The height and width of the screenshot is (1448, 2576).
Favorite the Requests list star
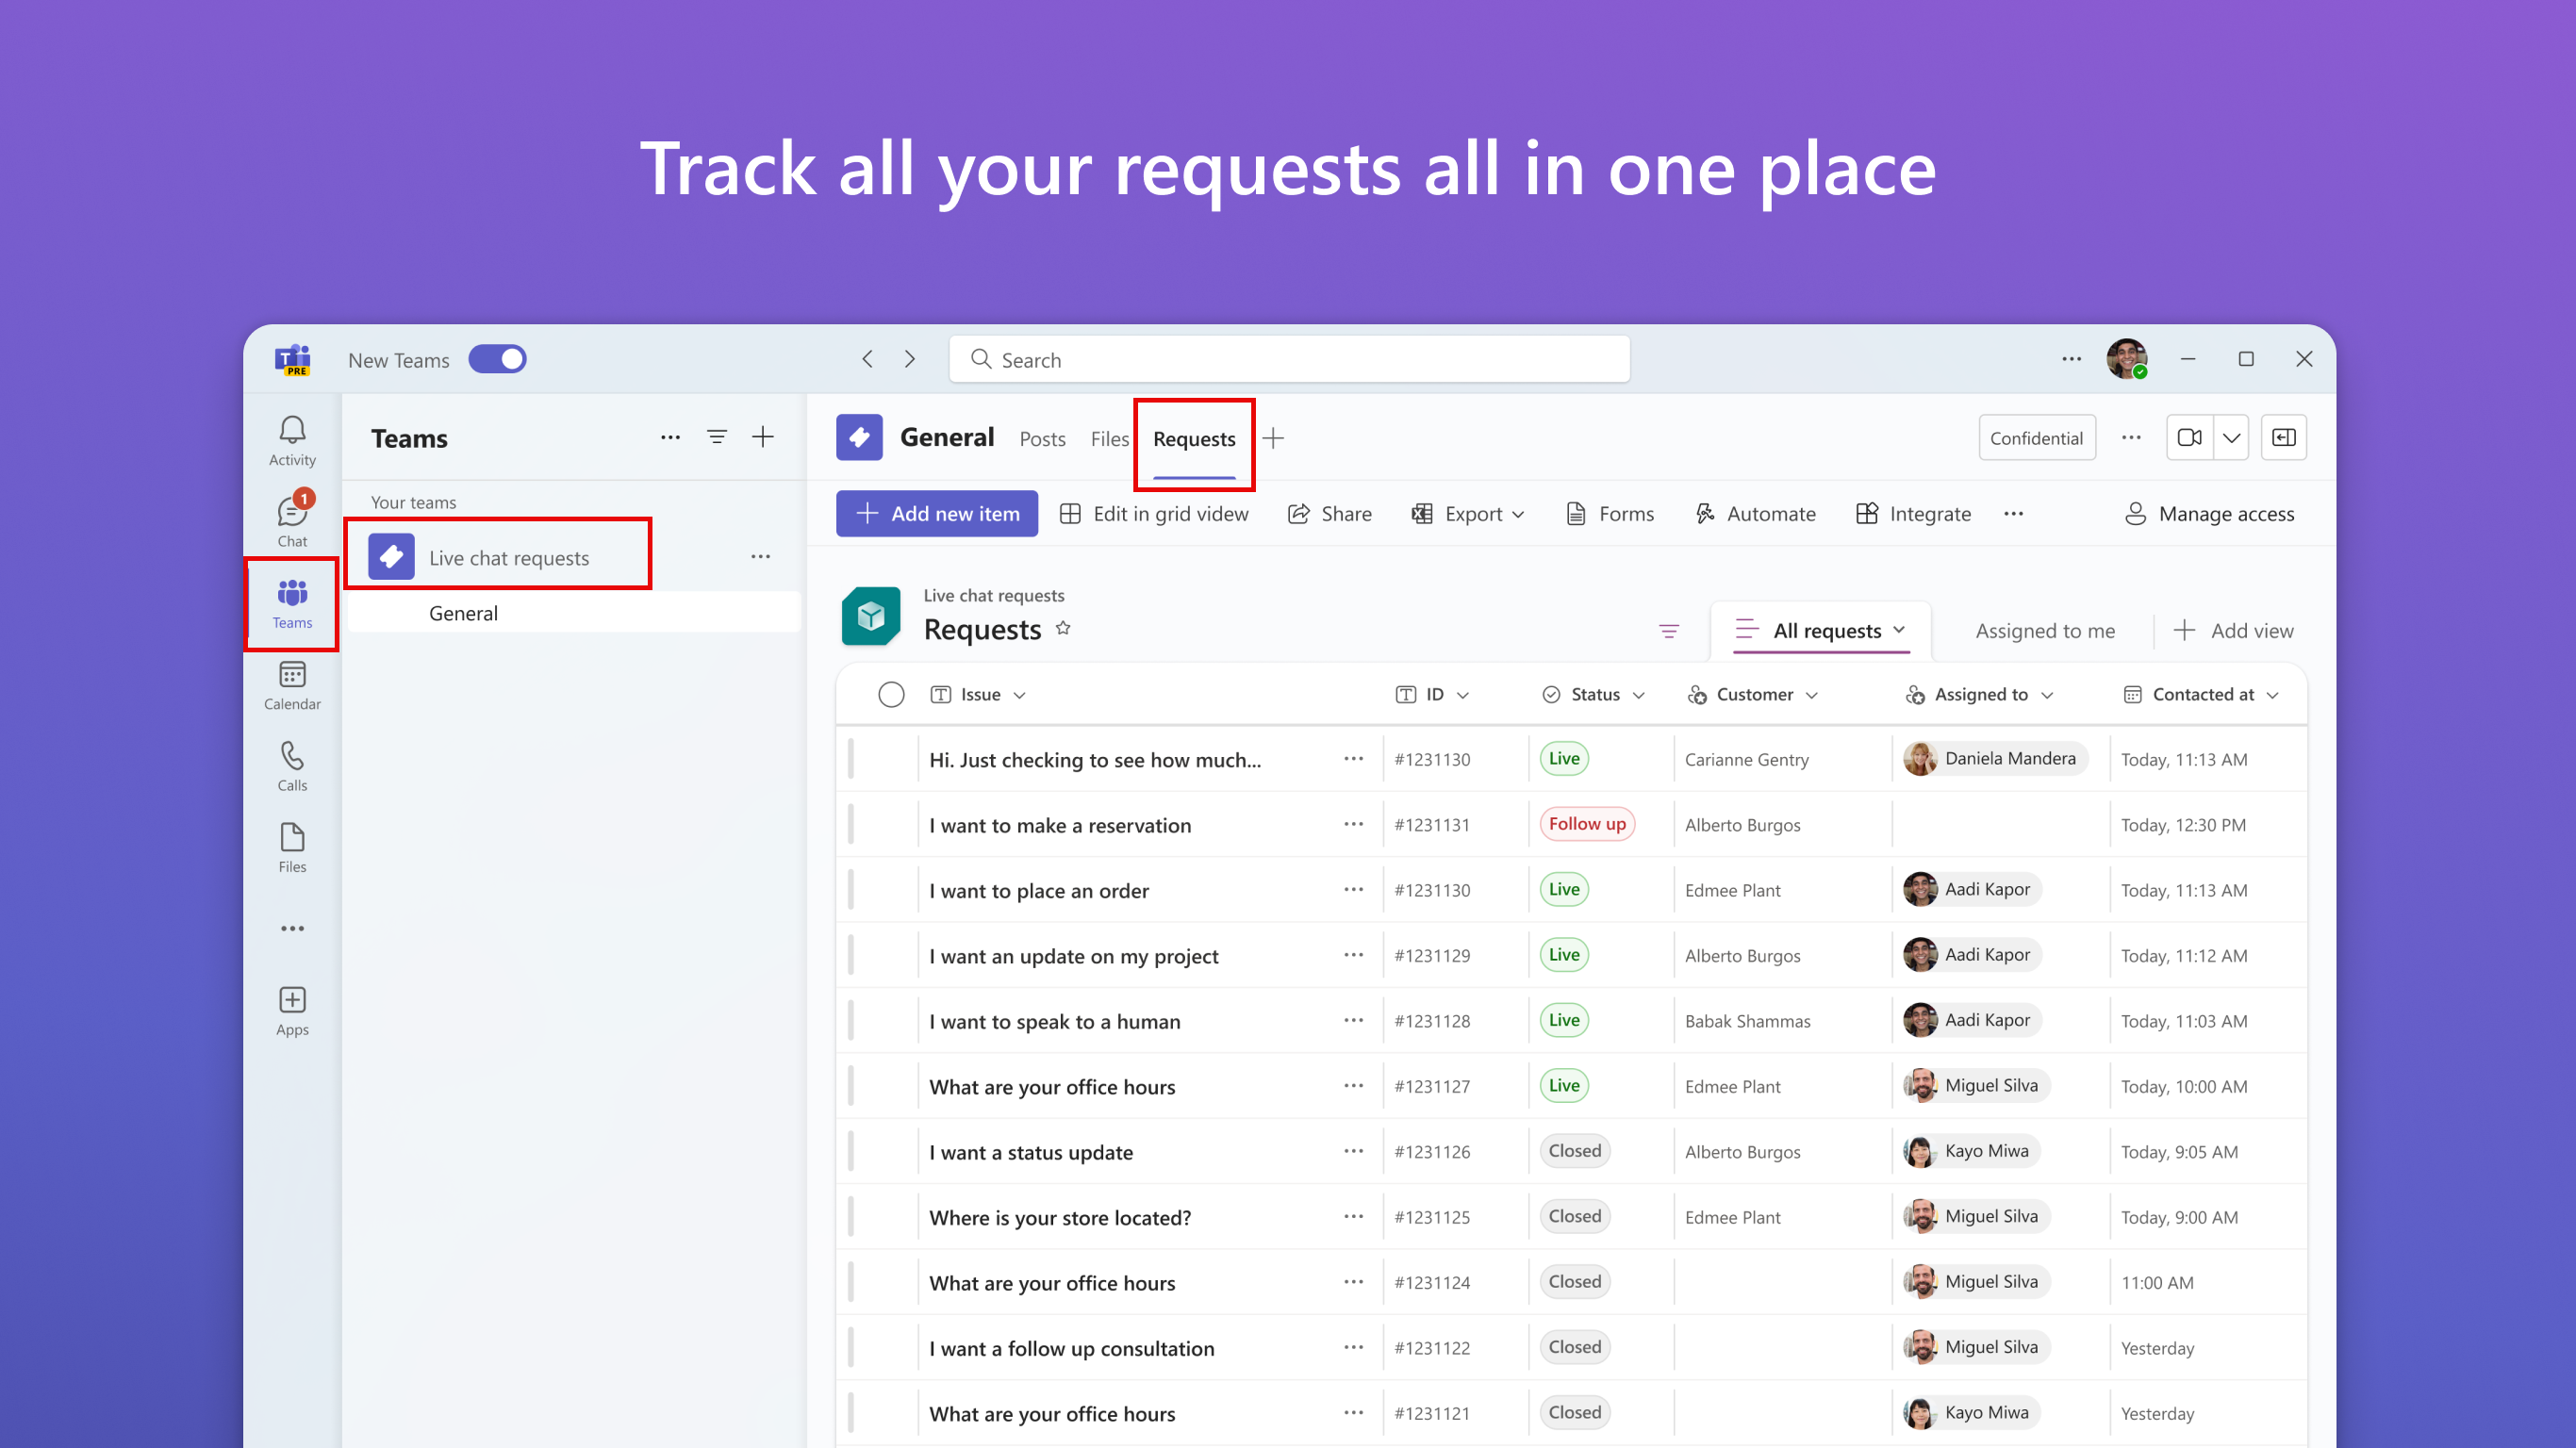pos(1063,628)
